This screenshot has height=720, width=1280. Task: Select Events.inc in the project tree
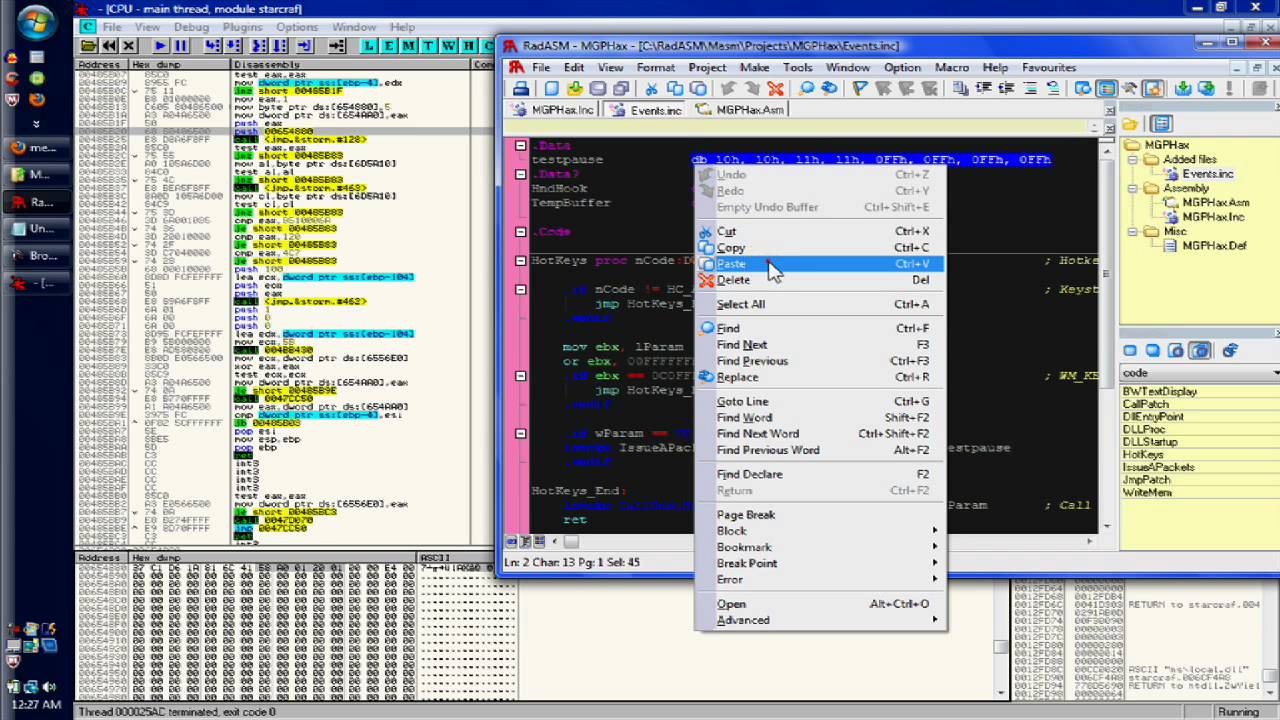[x=1208, y=174]
